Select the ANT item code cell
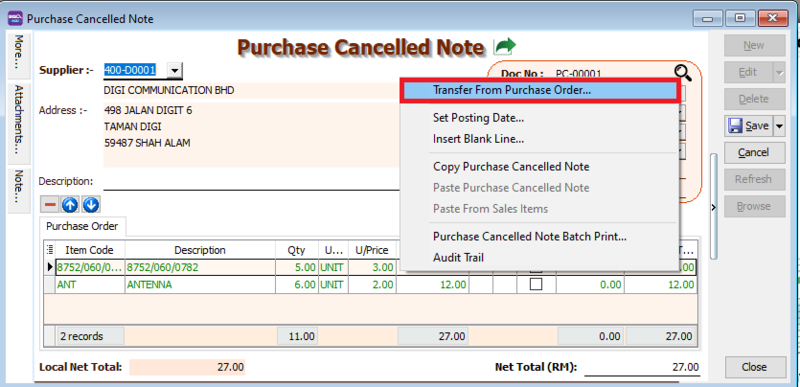The image size is (800, 387). tap(90, 285)
